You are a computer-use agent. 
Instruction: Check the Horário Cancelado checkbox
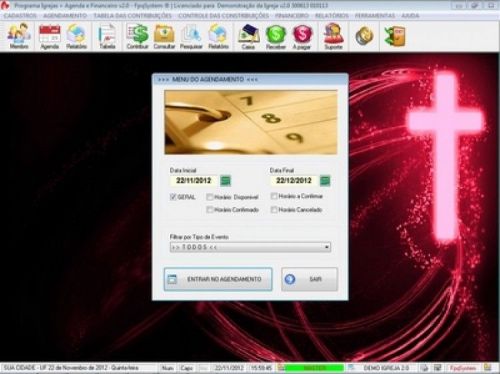[x=274, y=210]
